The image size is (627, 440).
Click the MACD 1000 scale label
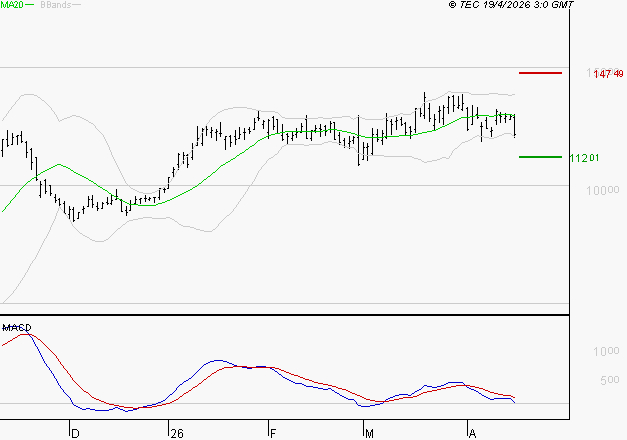point(606,352)
